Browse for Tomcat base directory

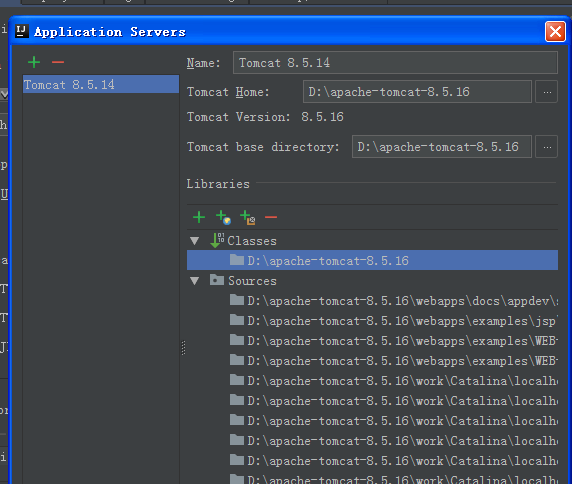click(546, 147)
